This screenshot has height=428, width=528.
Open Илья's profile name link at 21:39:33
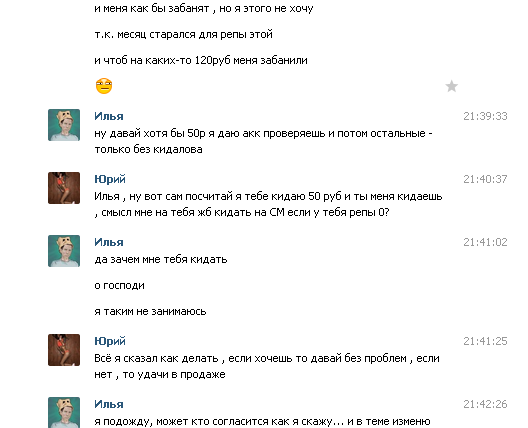click(109, 116)
